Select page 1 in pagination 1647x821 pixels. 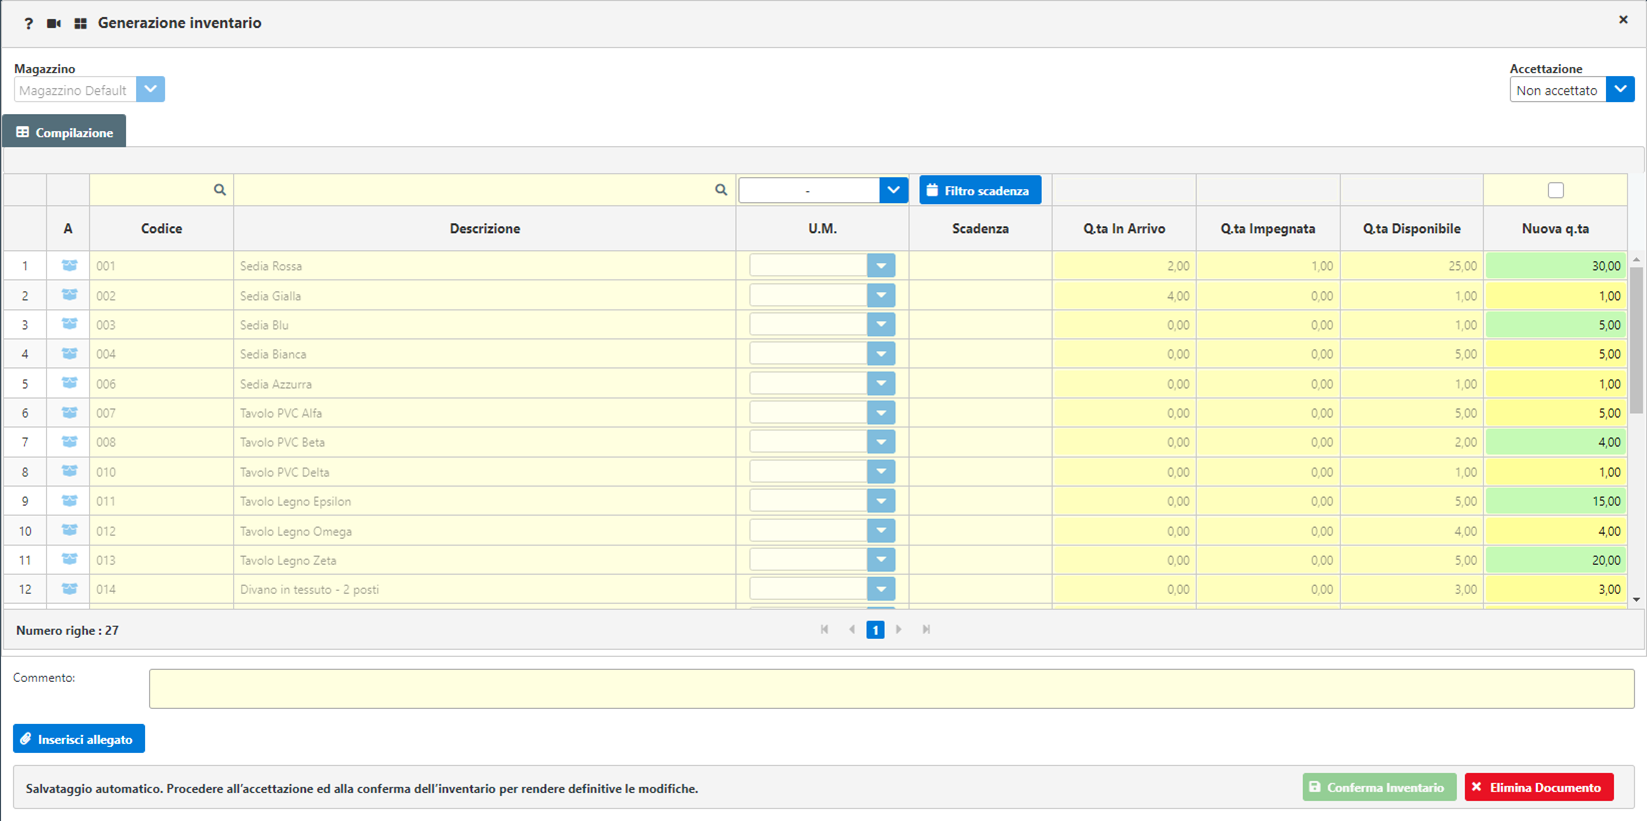(x=875, y=630)
